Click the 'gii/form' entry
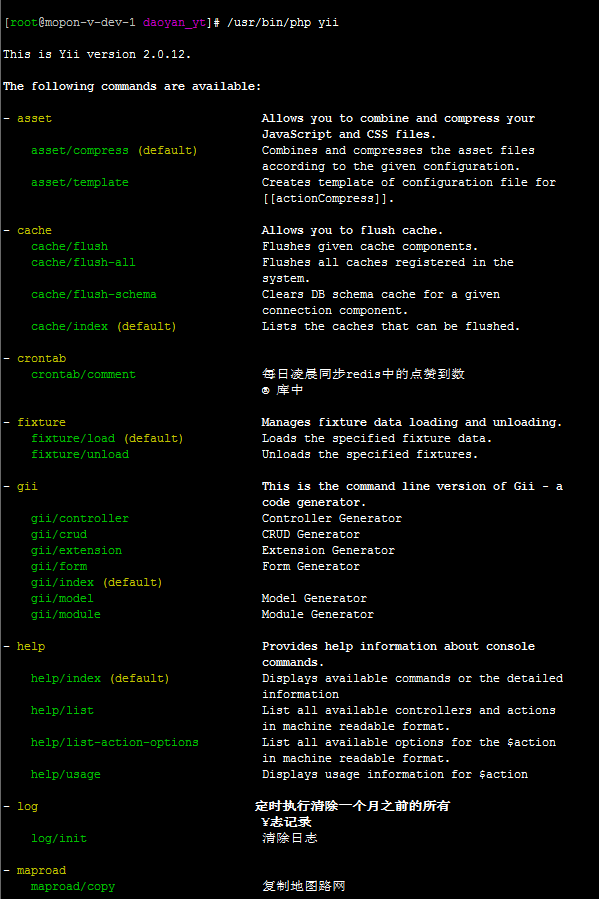 pos(58,566)
